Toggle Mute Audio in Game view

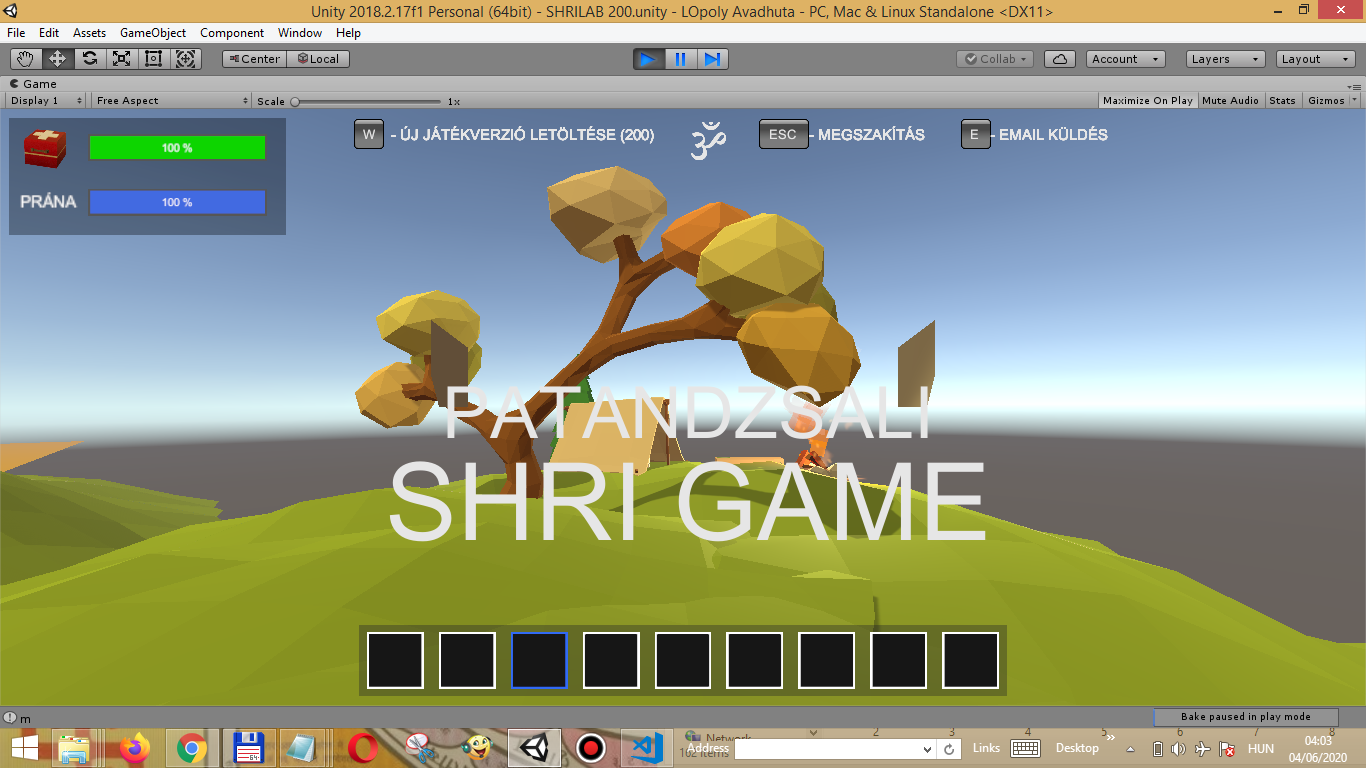[1230, 101]
